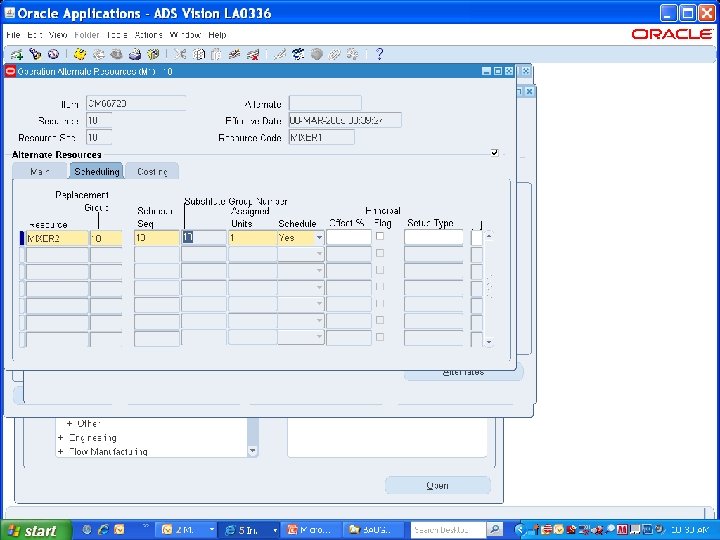Open the File menu

[x=13, y=35]
